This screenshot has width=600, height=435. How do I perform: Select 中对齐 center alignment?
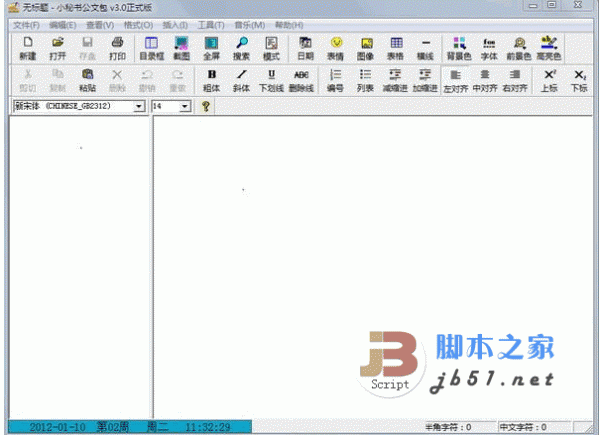[485, 80]
